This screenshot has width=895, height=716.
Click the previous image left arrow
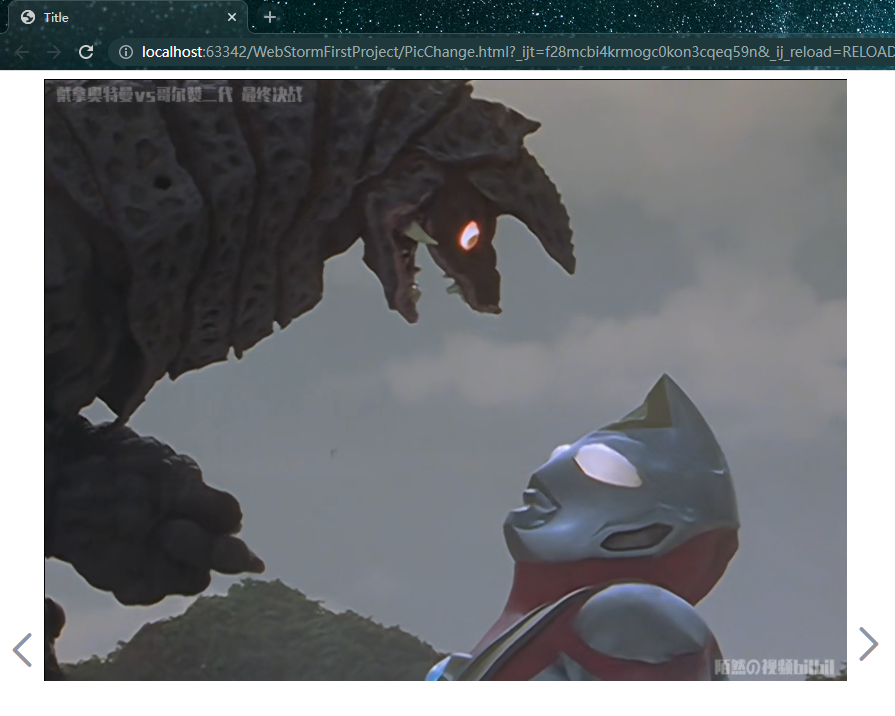pos(22,650)
